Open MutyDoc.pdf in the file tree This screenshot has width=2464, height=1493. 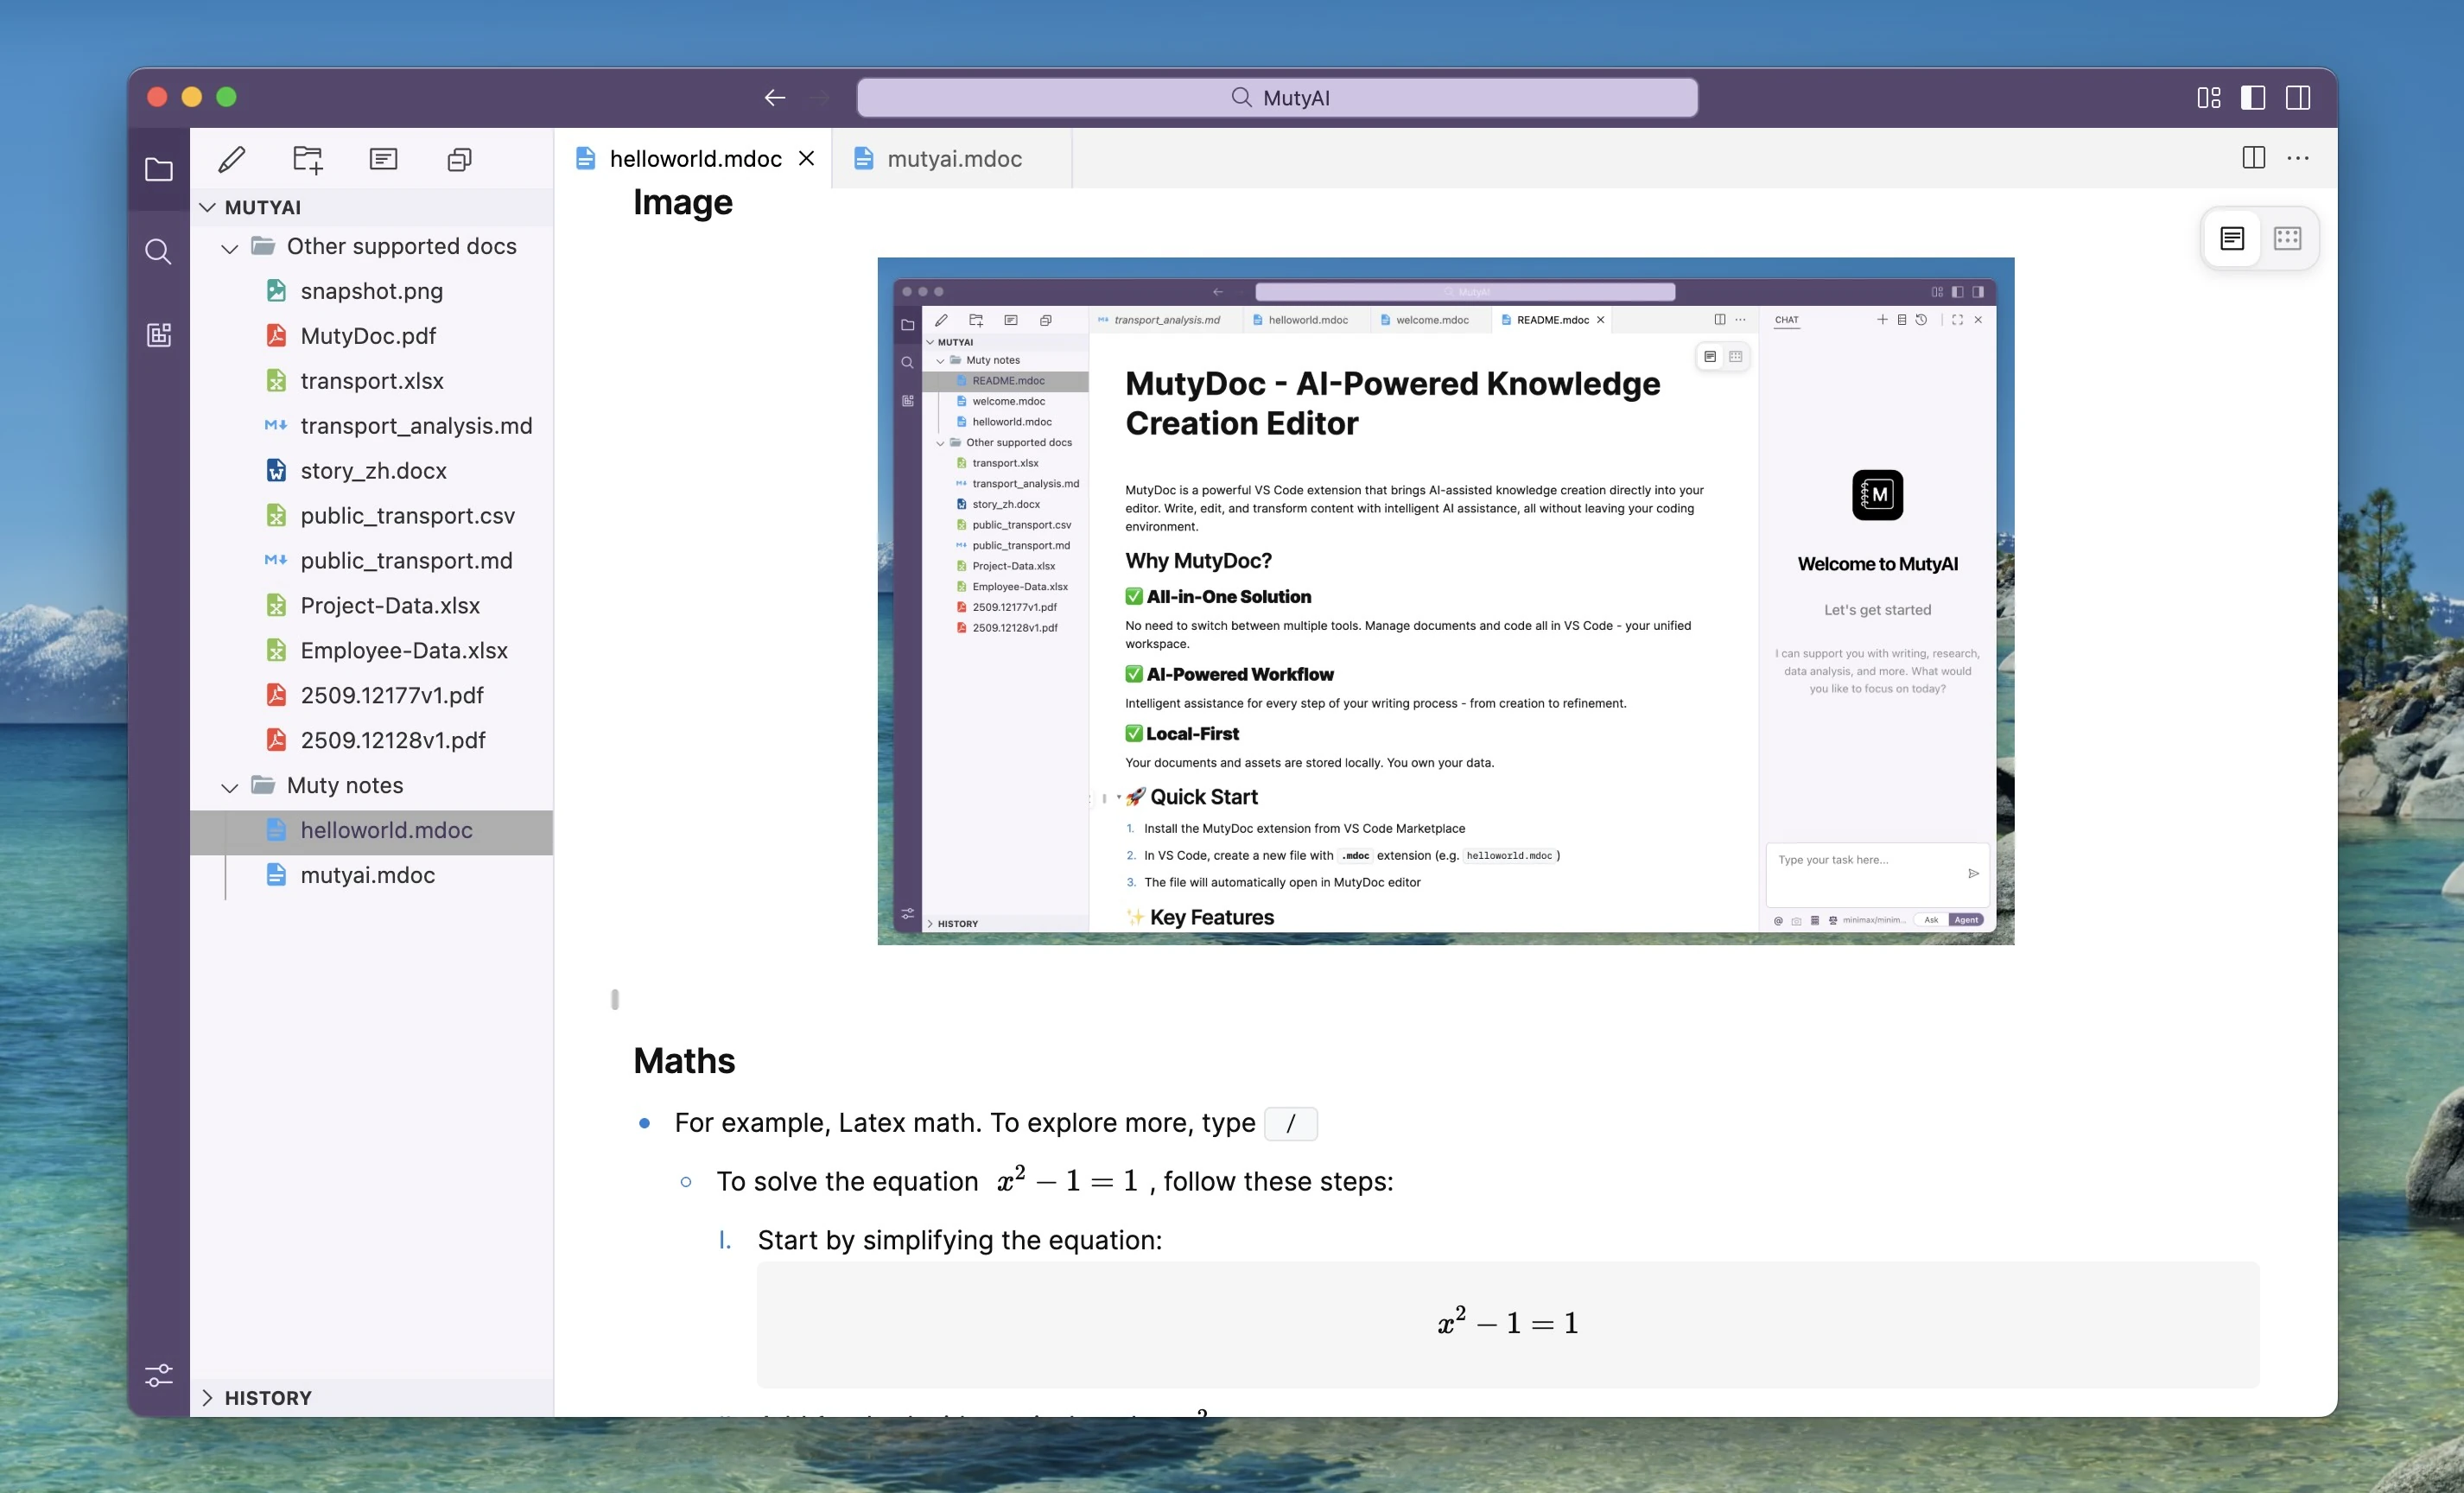[368, 336]
